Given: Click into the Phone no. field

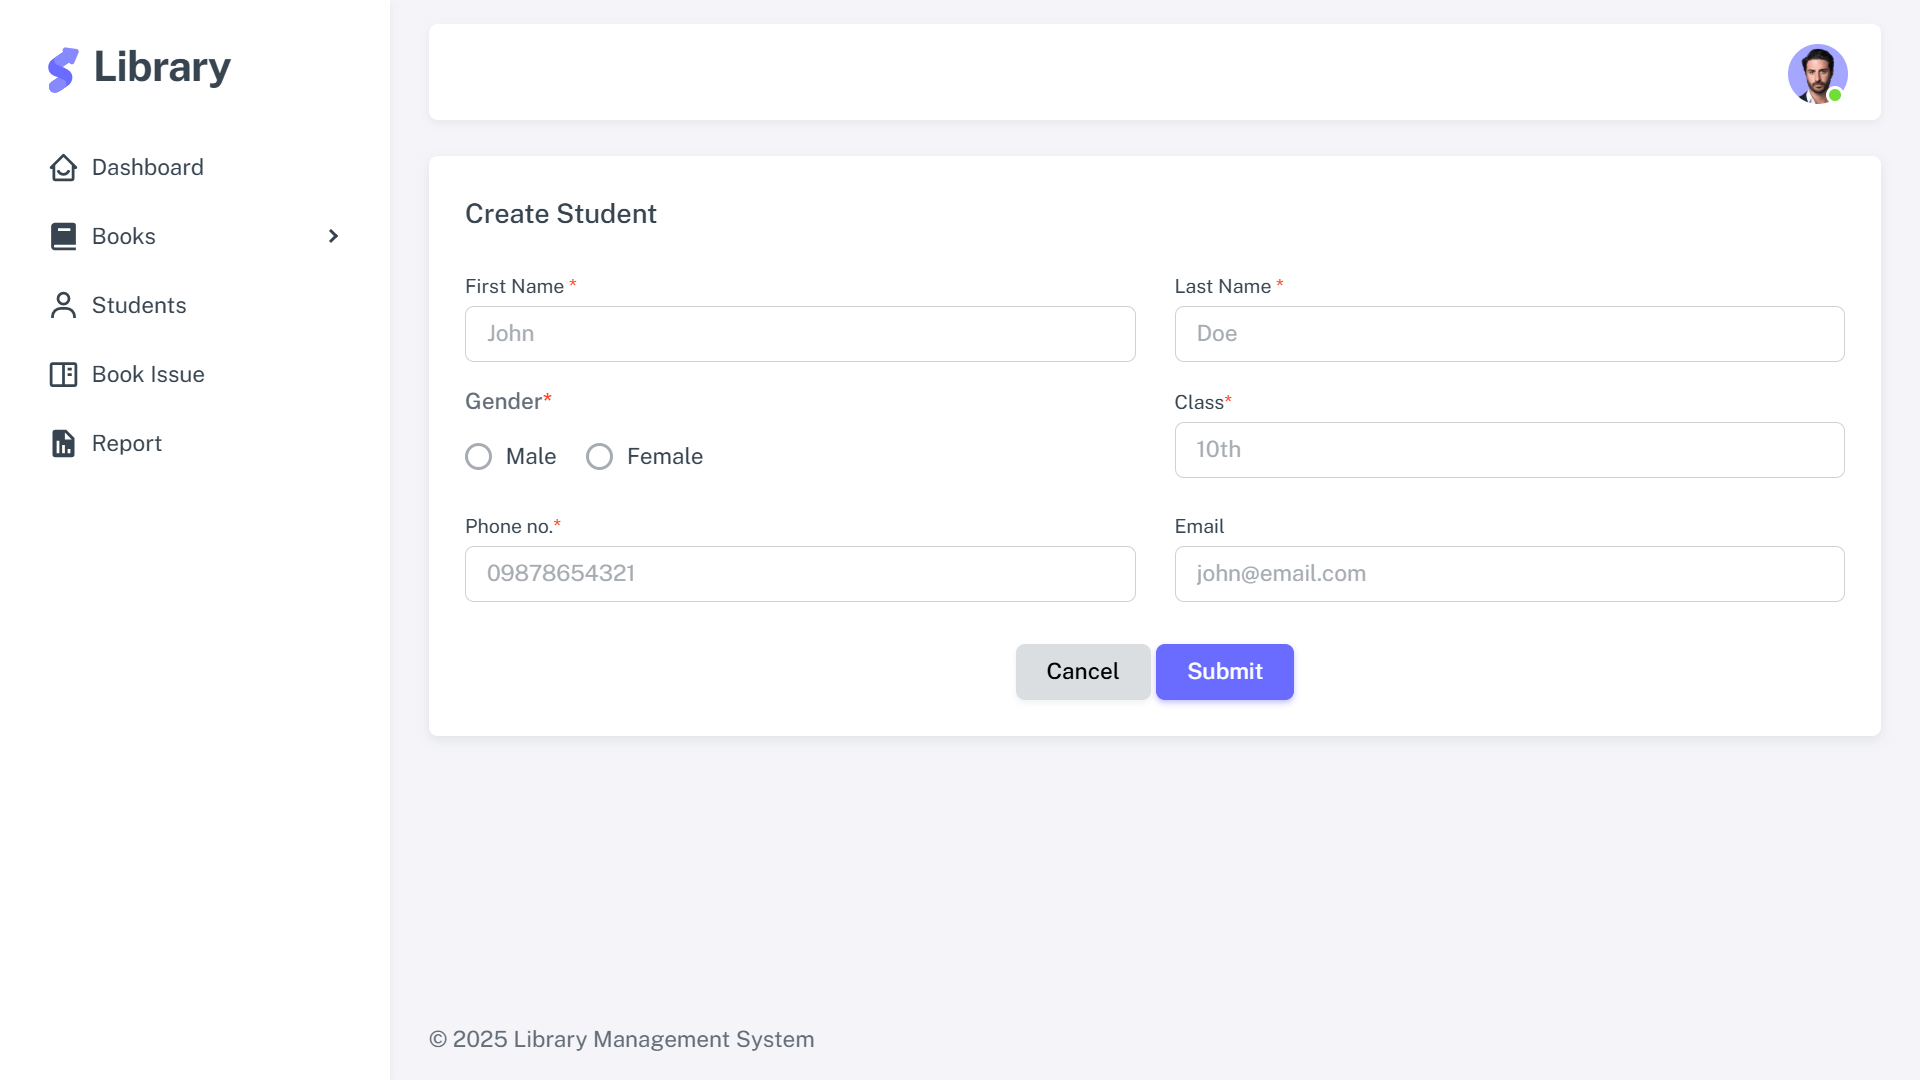Looking at the screenshot, I should (800, 574).
